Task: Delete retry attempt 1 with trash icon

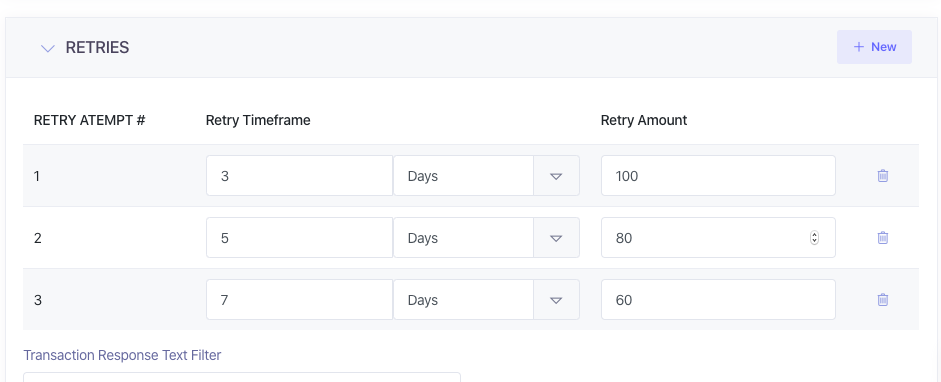Action: [882, 176]
